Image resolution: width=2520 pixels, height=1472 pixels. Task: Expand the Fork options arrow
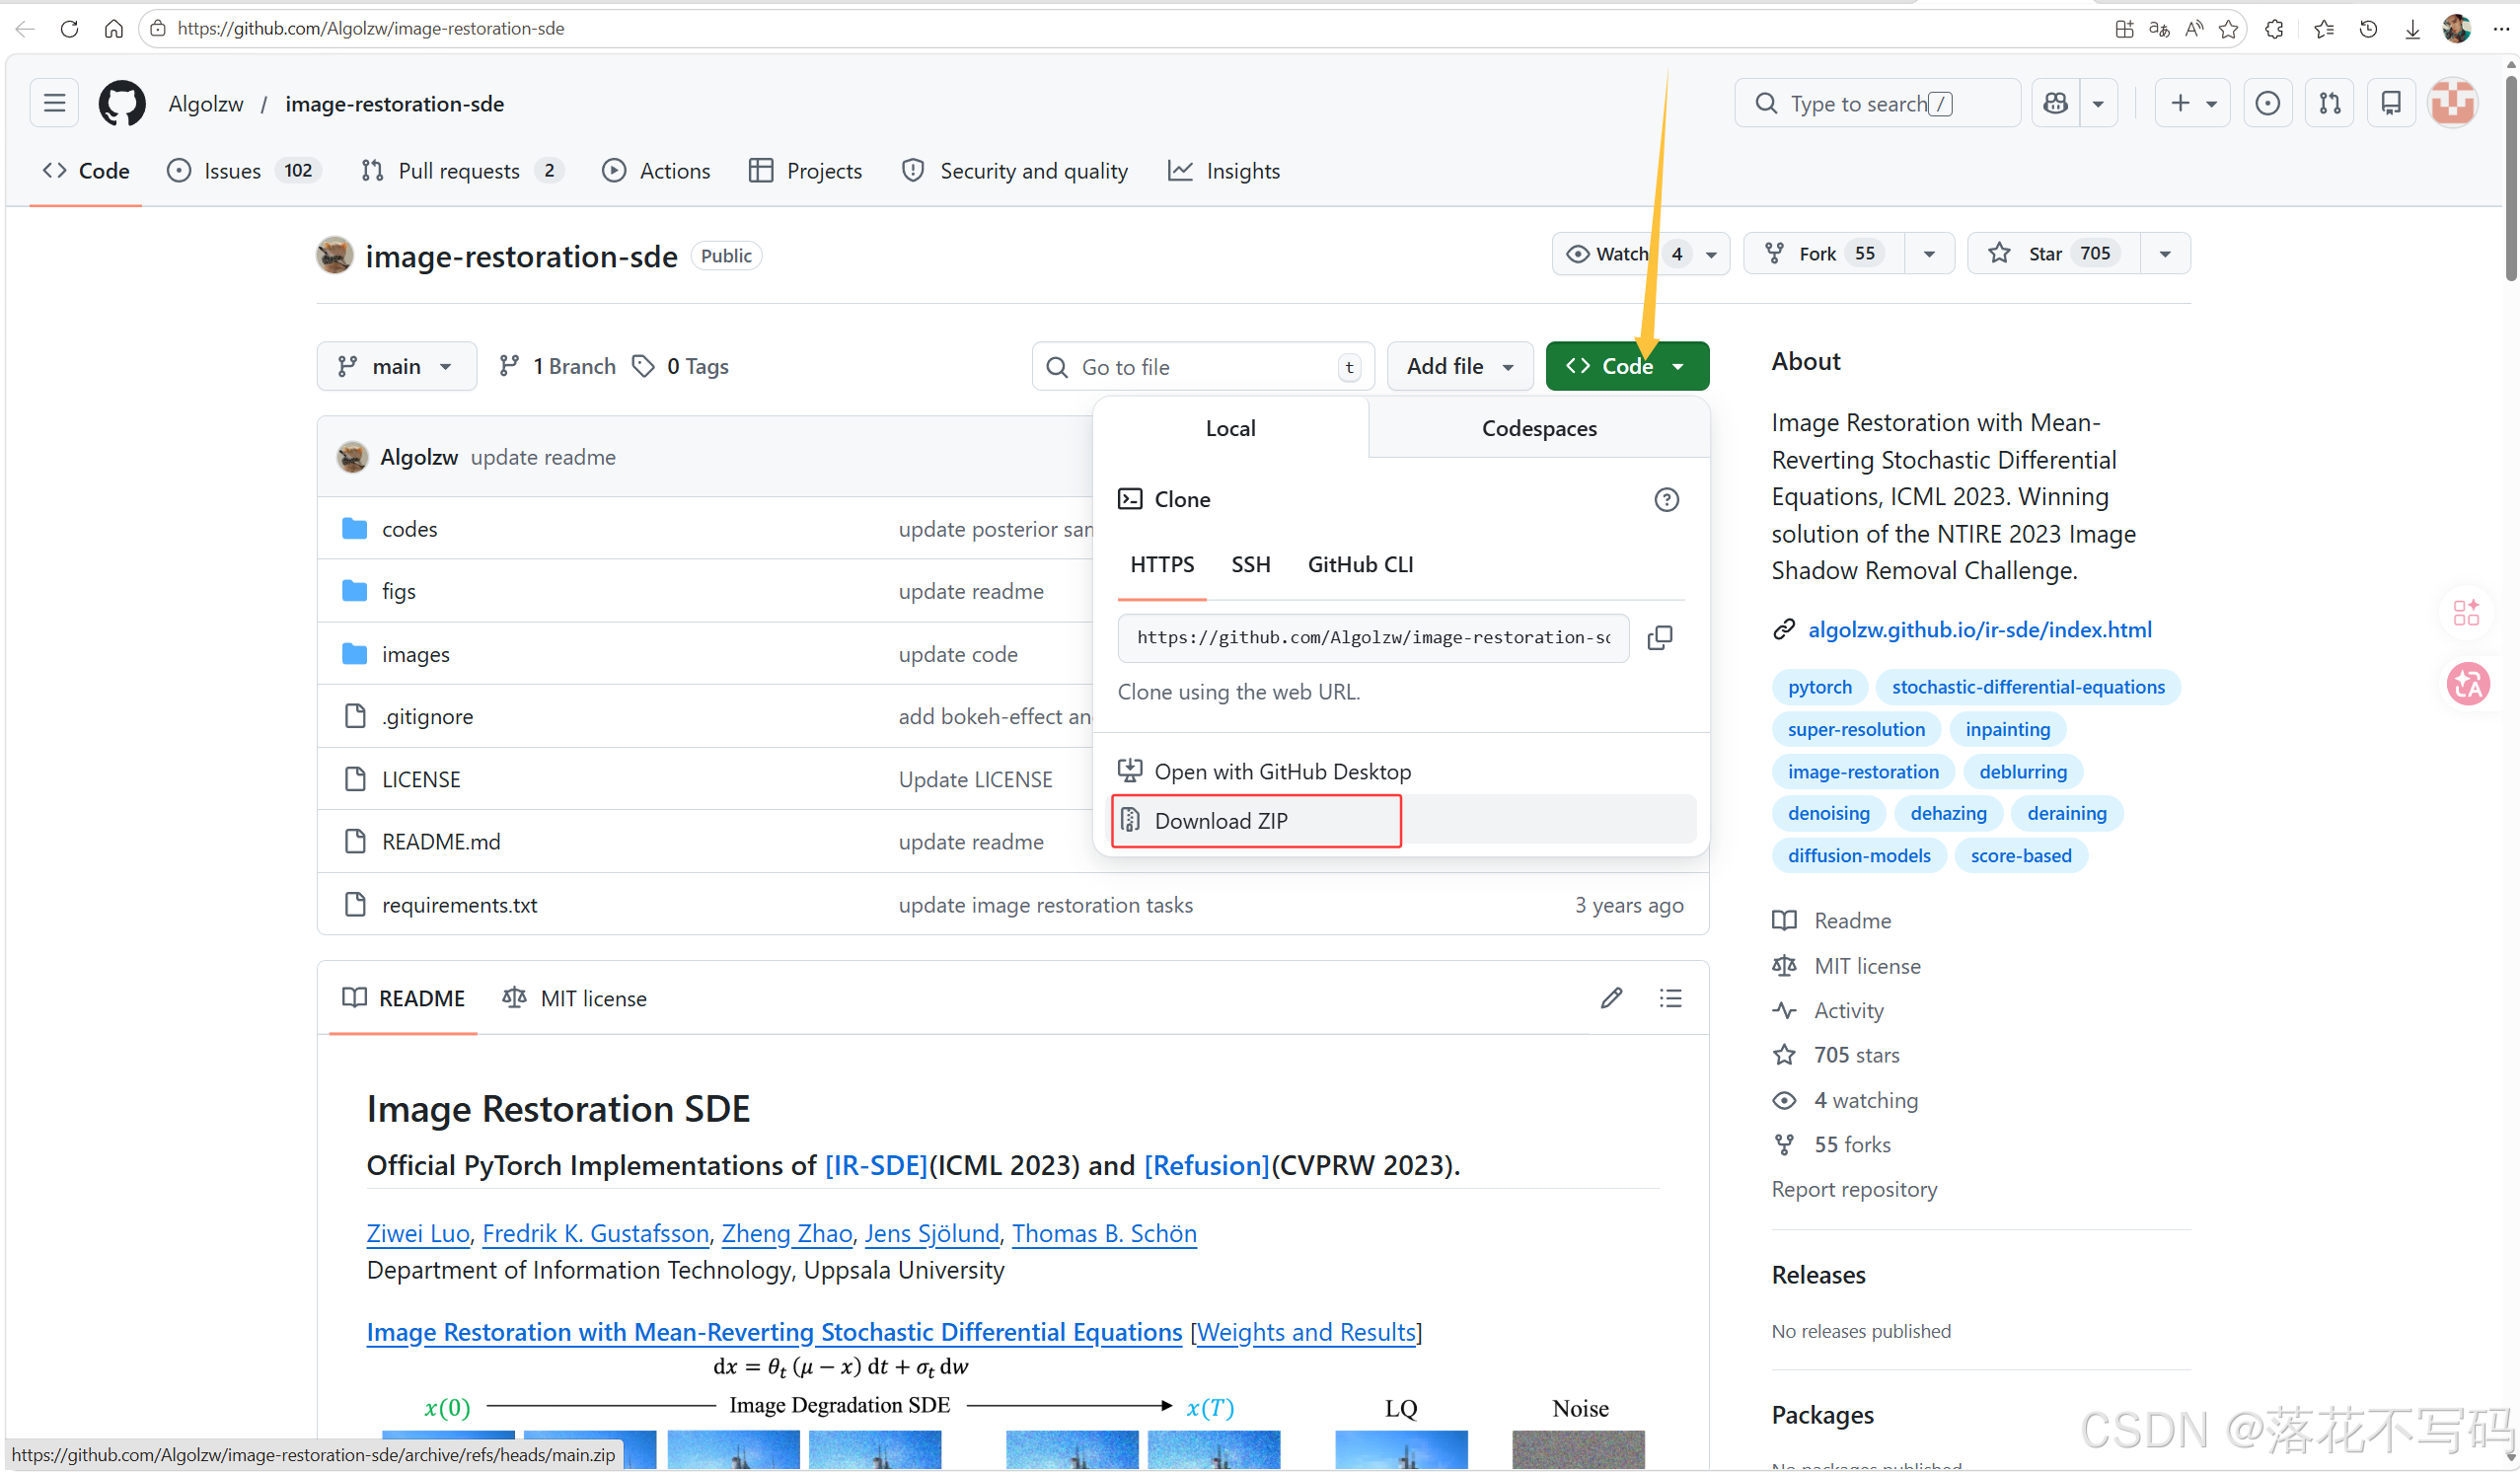pyautogui.click(x=1929, y=254)
